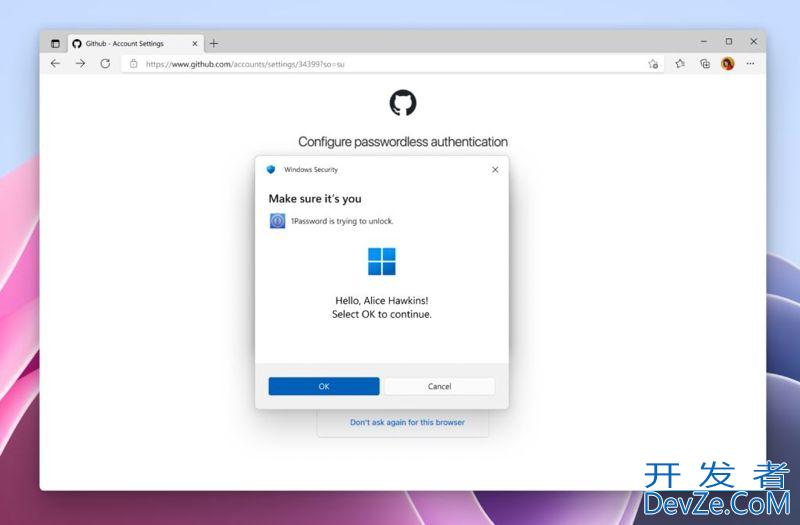Click the 'Make sure it's you' heading
800x525 pixels.
pyautogui.click(x=315, y=199)
